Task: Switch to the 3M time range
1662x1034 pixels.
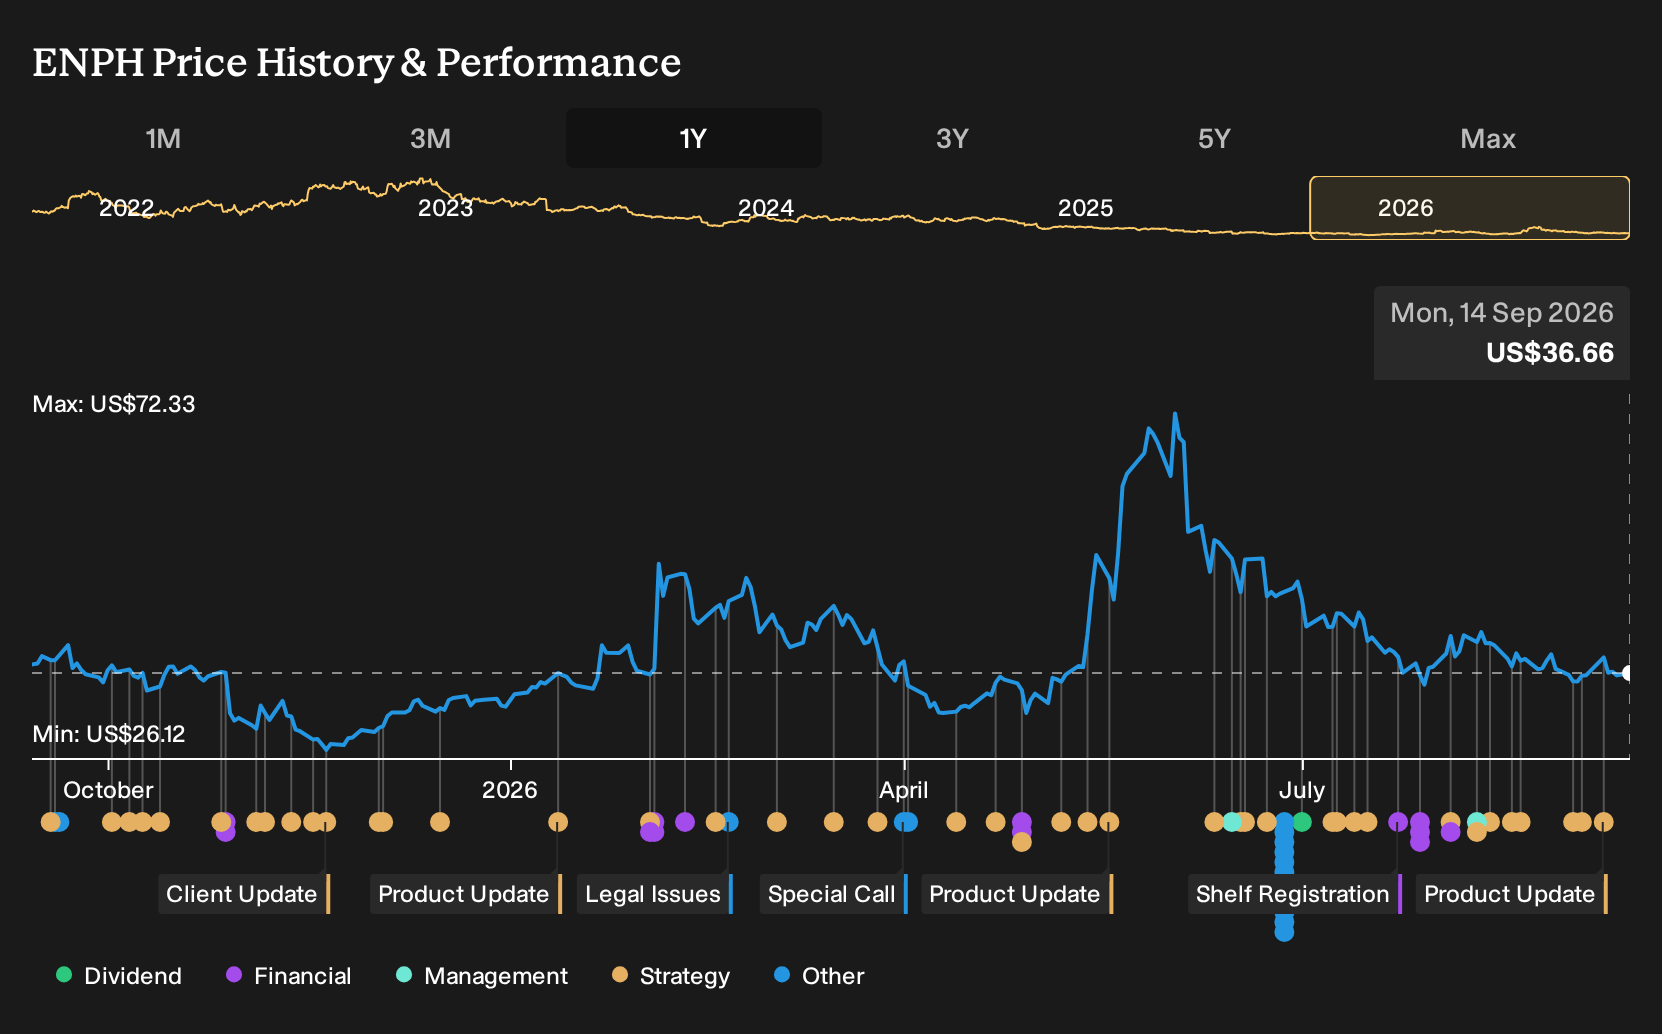Action: tap(430, 138)
